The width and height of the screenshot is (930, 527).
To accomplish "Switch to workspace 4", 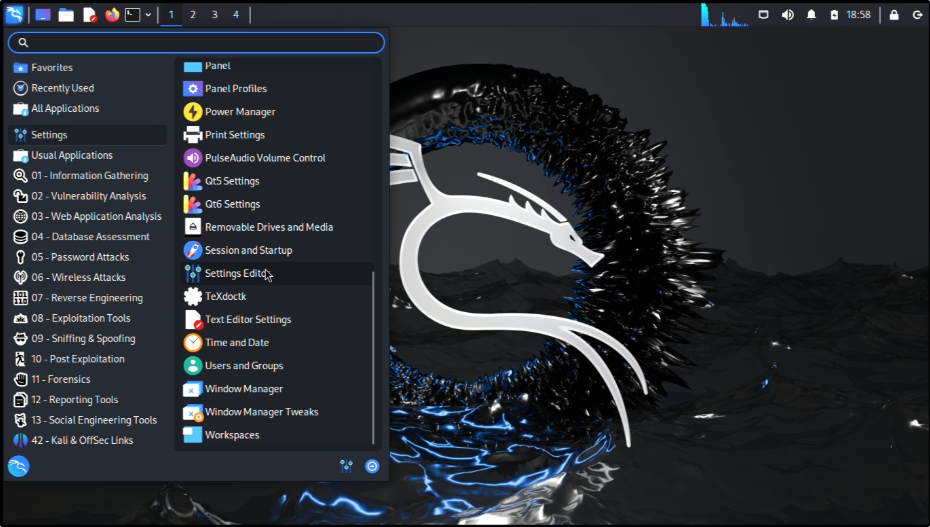I will click(236, 15).
